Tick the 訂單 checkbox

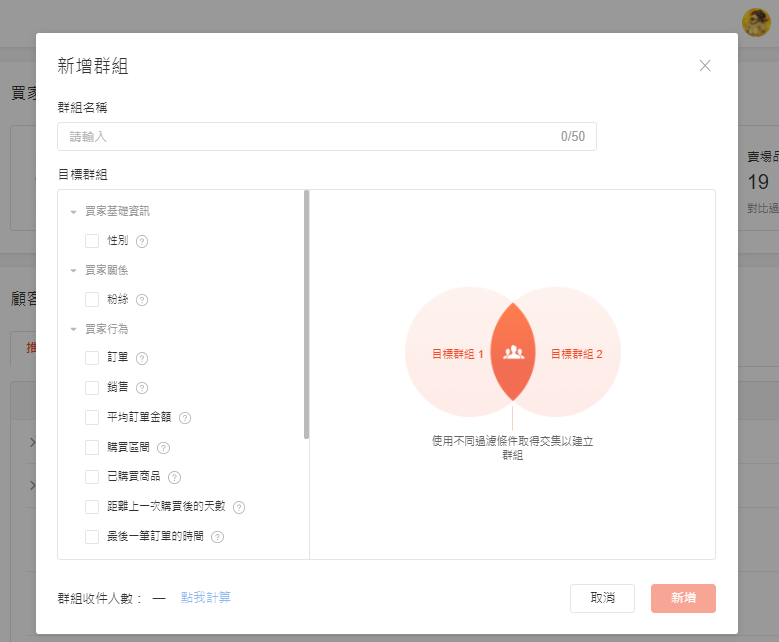tap(92, 358)
